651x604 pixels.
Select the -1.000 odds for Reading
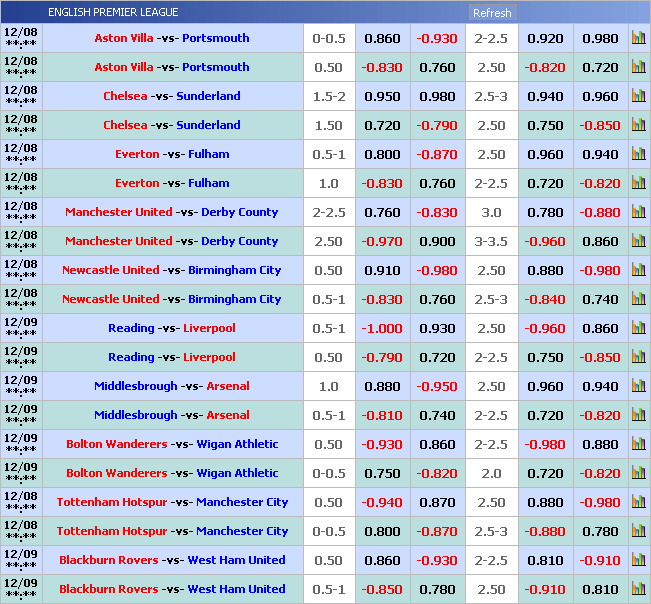point(382,328)
